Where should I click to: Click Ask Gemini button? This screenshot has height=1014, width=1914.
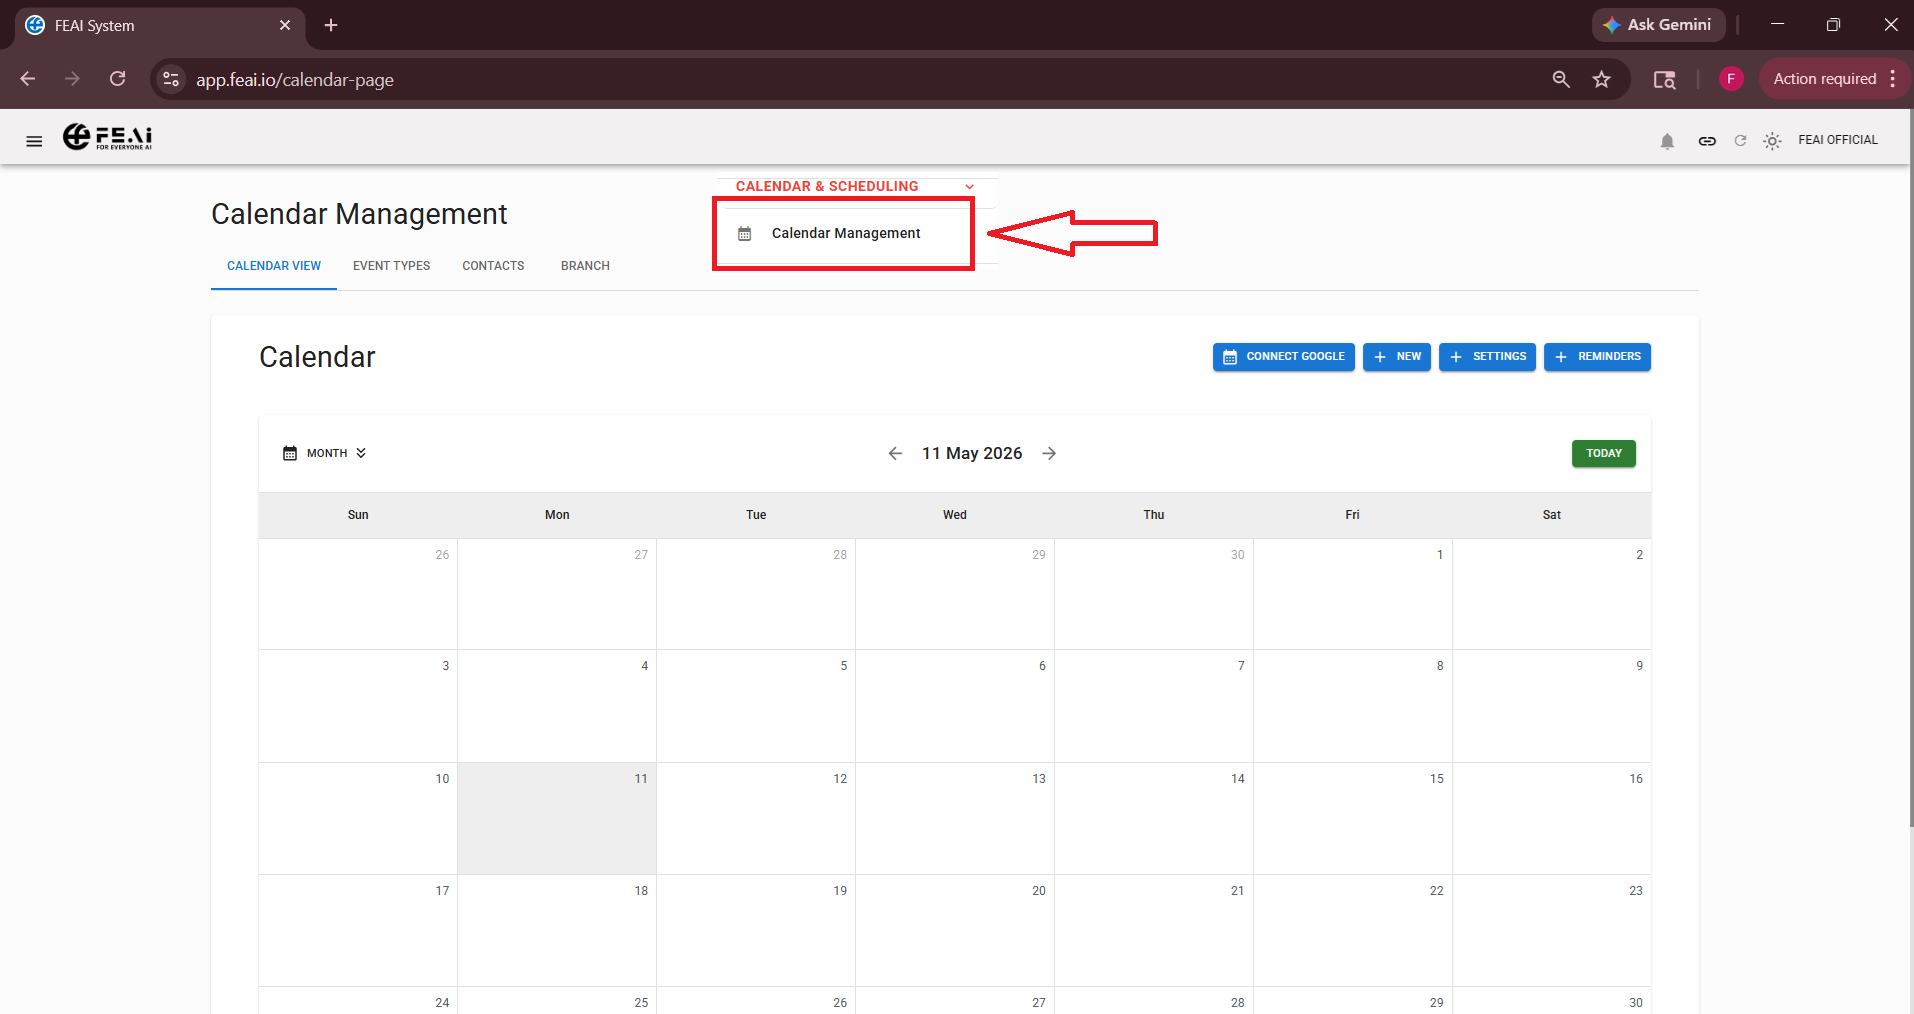point(1658,25)
